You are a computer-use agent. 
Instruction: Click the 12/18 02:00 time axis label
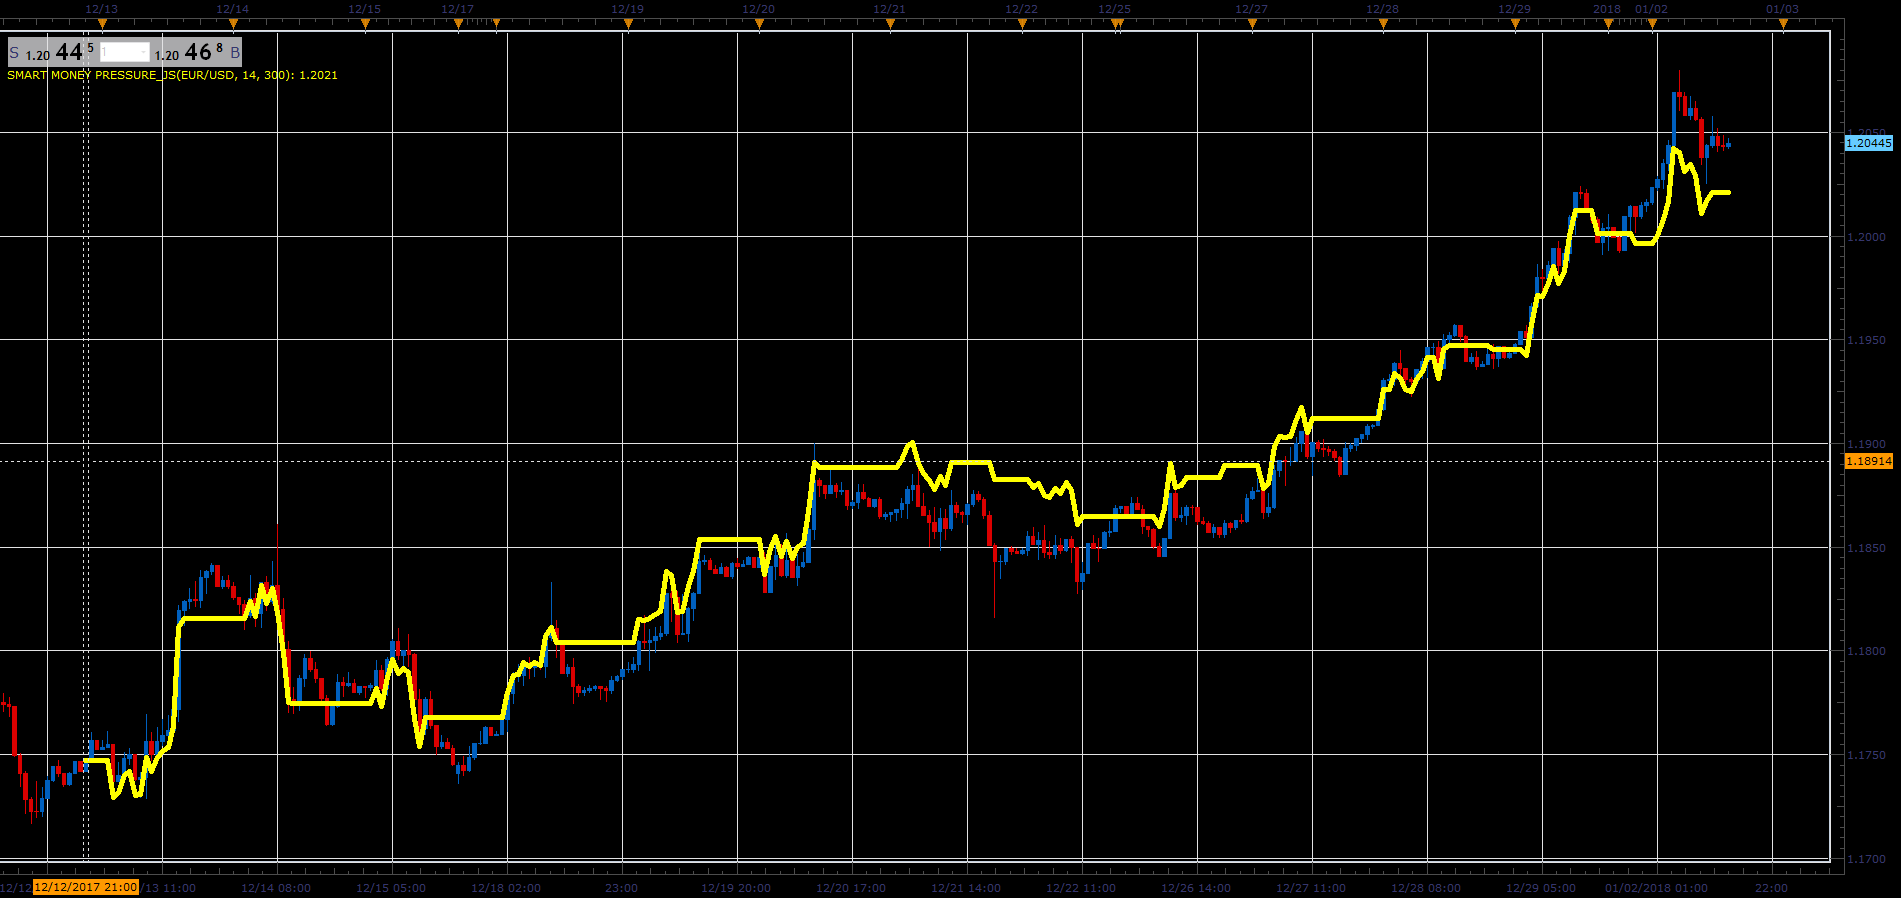506,888
